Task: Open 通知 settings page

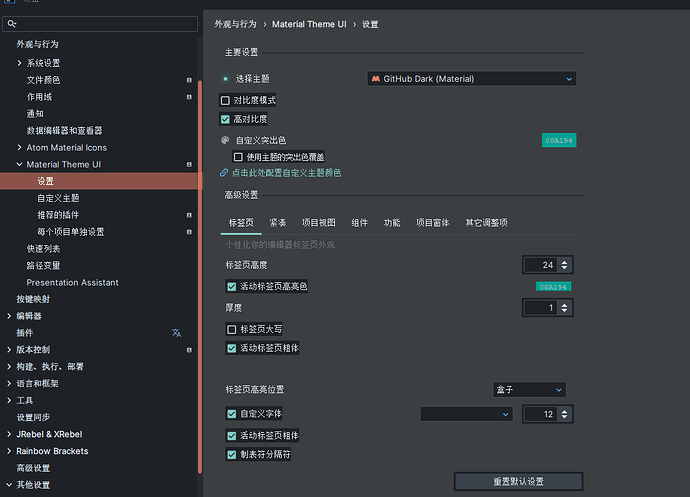Action: (35, 114)
